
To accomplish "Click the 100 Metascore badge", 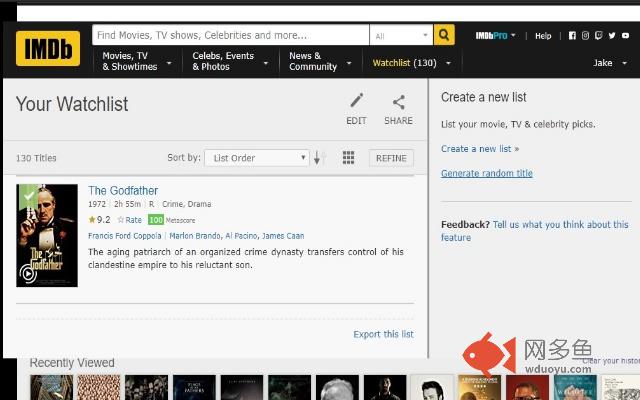I will coord(156,220).
